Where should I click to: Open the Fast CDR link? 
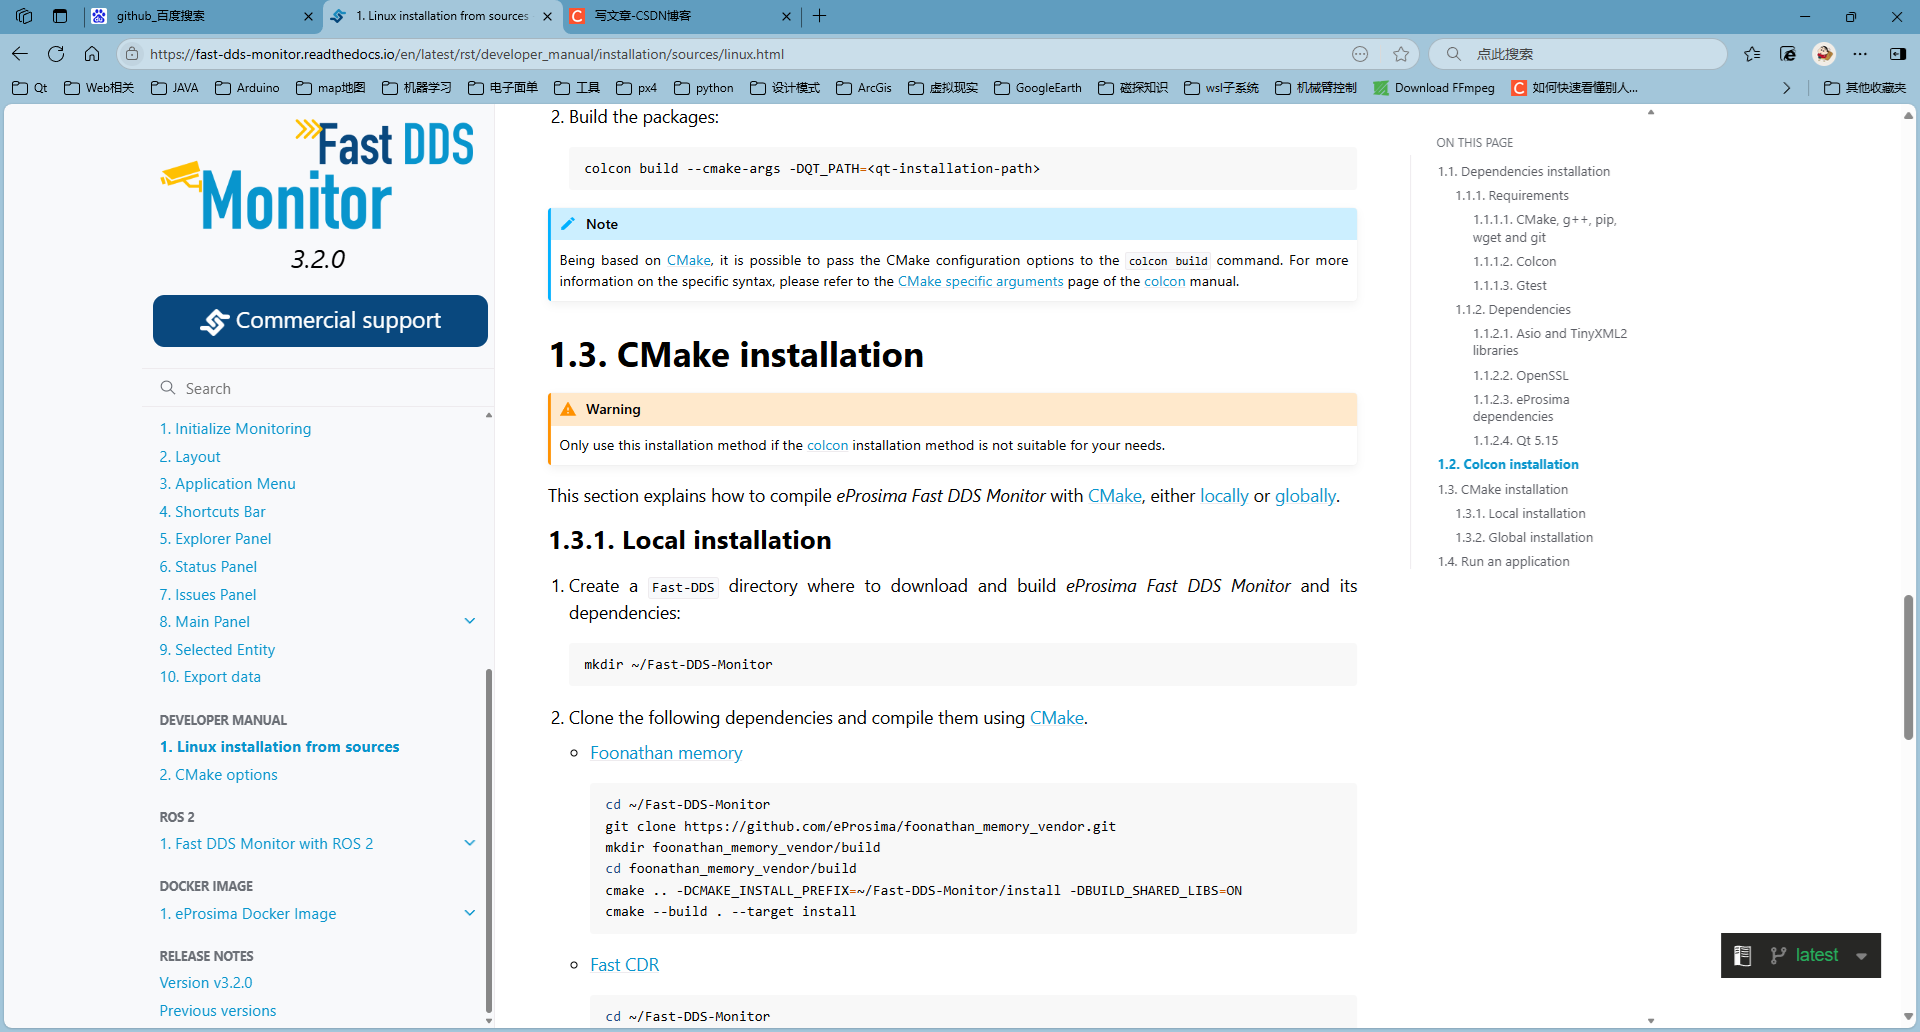(624, 964)
